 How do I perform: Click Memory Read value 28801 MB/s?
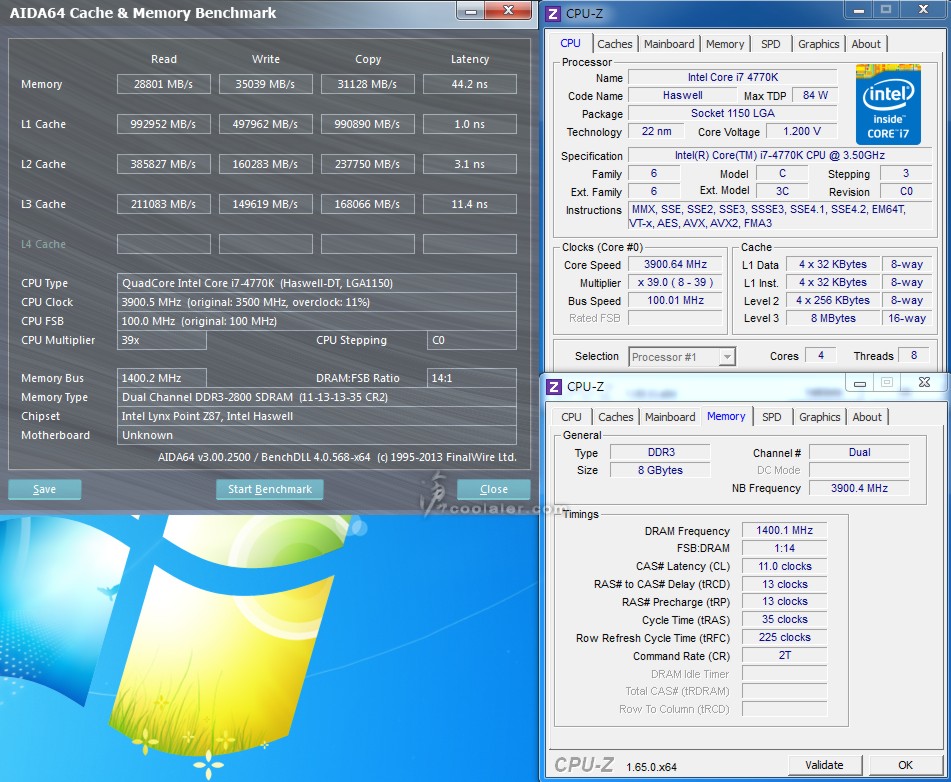pos(164,84)
